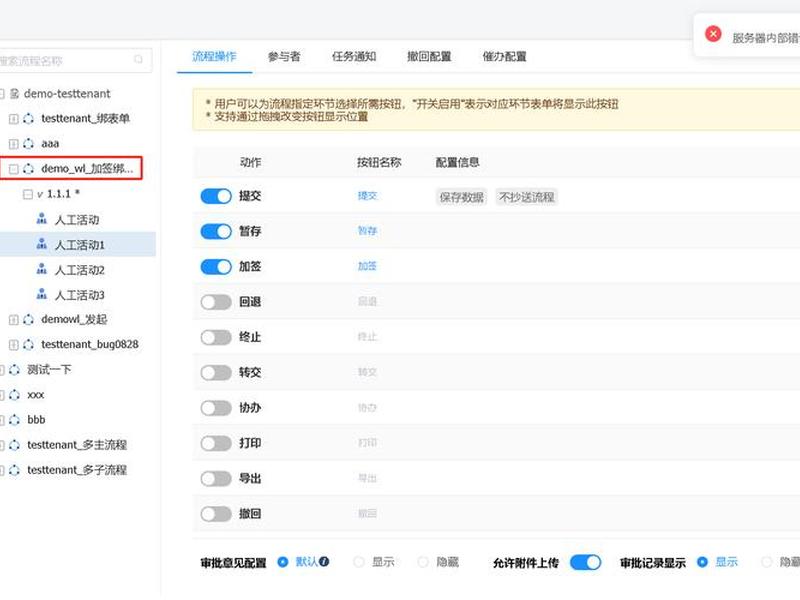Expand the demowl_发起 tree node
Image resolution: width=800 pixels, height=600 pixels.
pos(14,320)
